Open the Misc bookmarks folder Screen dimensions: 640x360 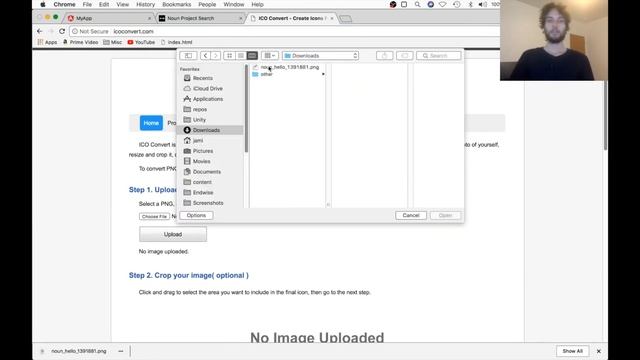click(113, 42)
